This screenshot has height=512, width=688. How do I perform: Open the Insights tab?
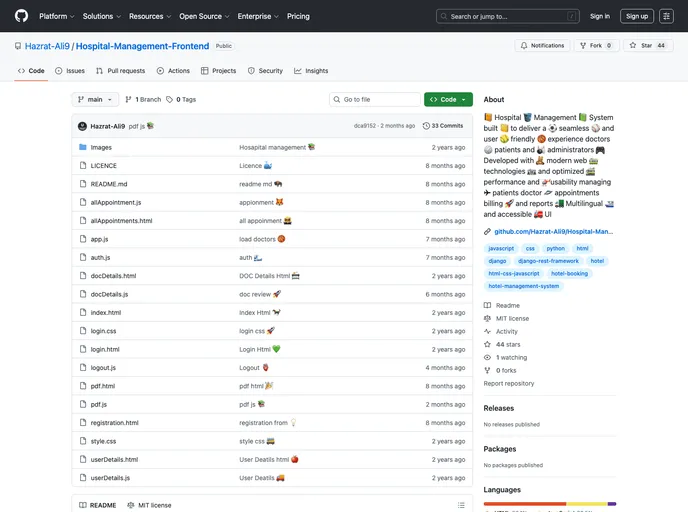311,71
